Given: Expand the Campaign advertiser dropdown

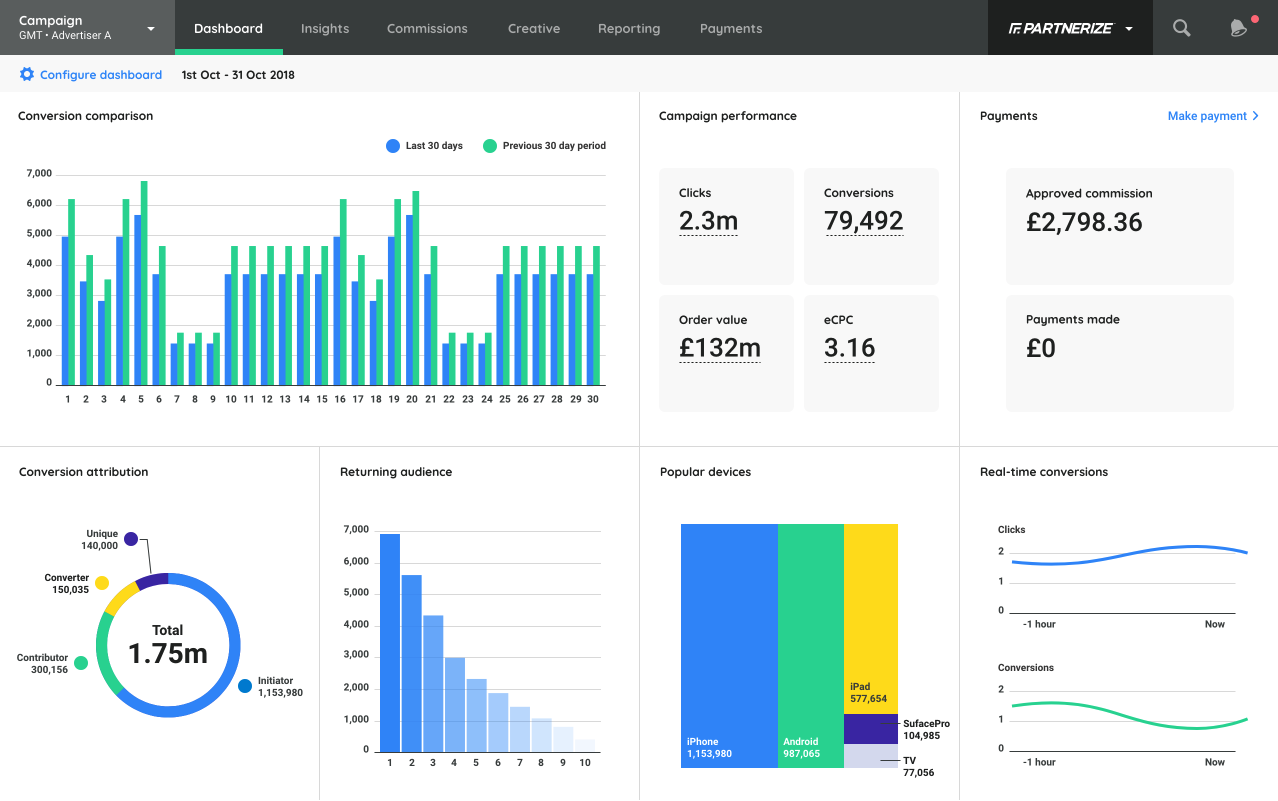Looking at the screenshot, I should click(151, 29).
